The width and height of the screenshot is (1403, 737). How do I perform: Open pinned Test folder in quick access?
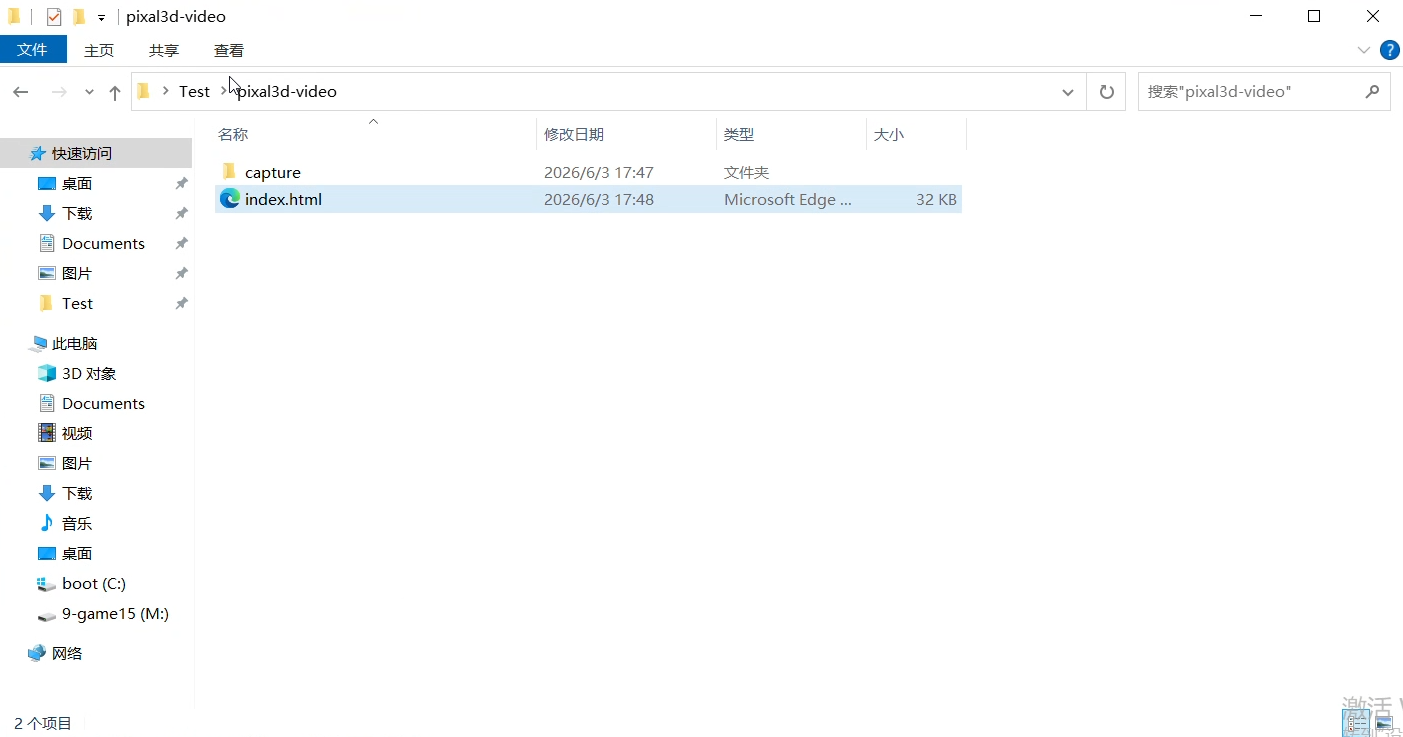(77, 303)
